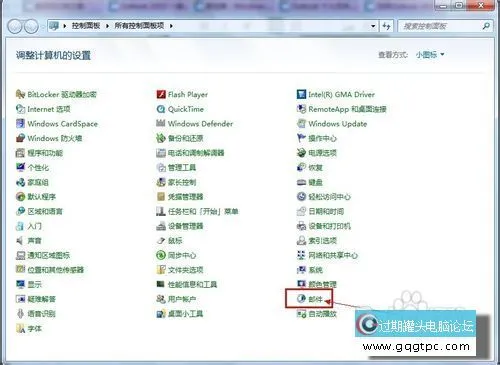500x365 pixels.
Task: Open BitLocker 驱动器加密 icon
Action: (x=56, y=94)
